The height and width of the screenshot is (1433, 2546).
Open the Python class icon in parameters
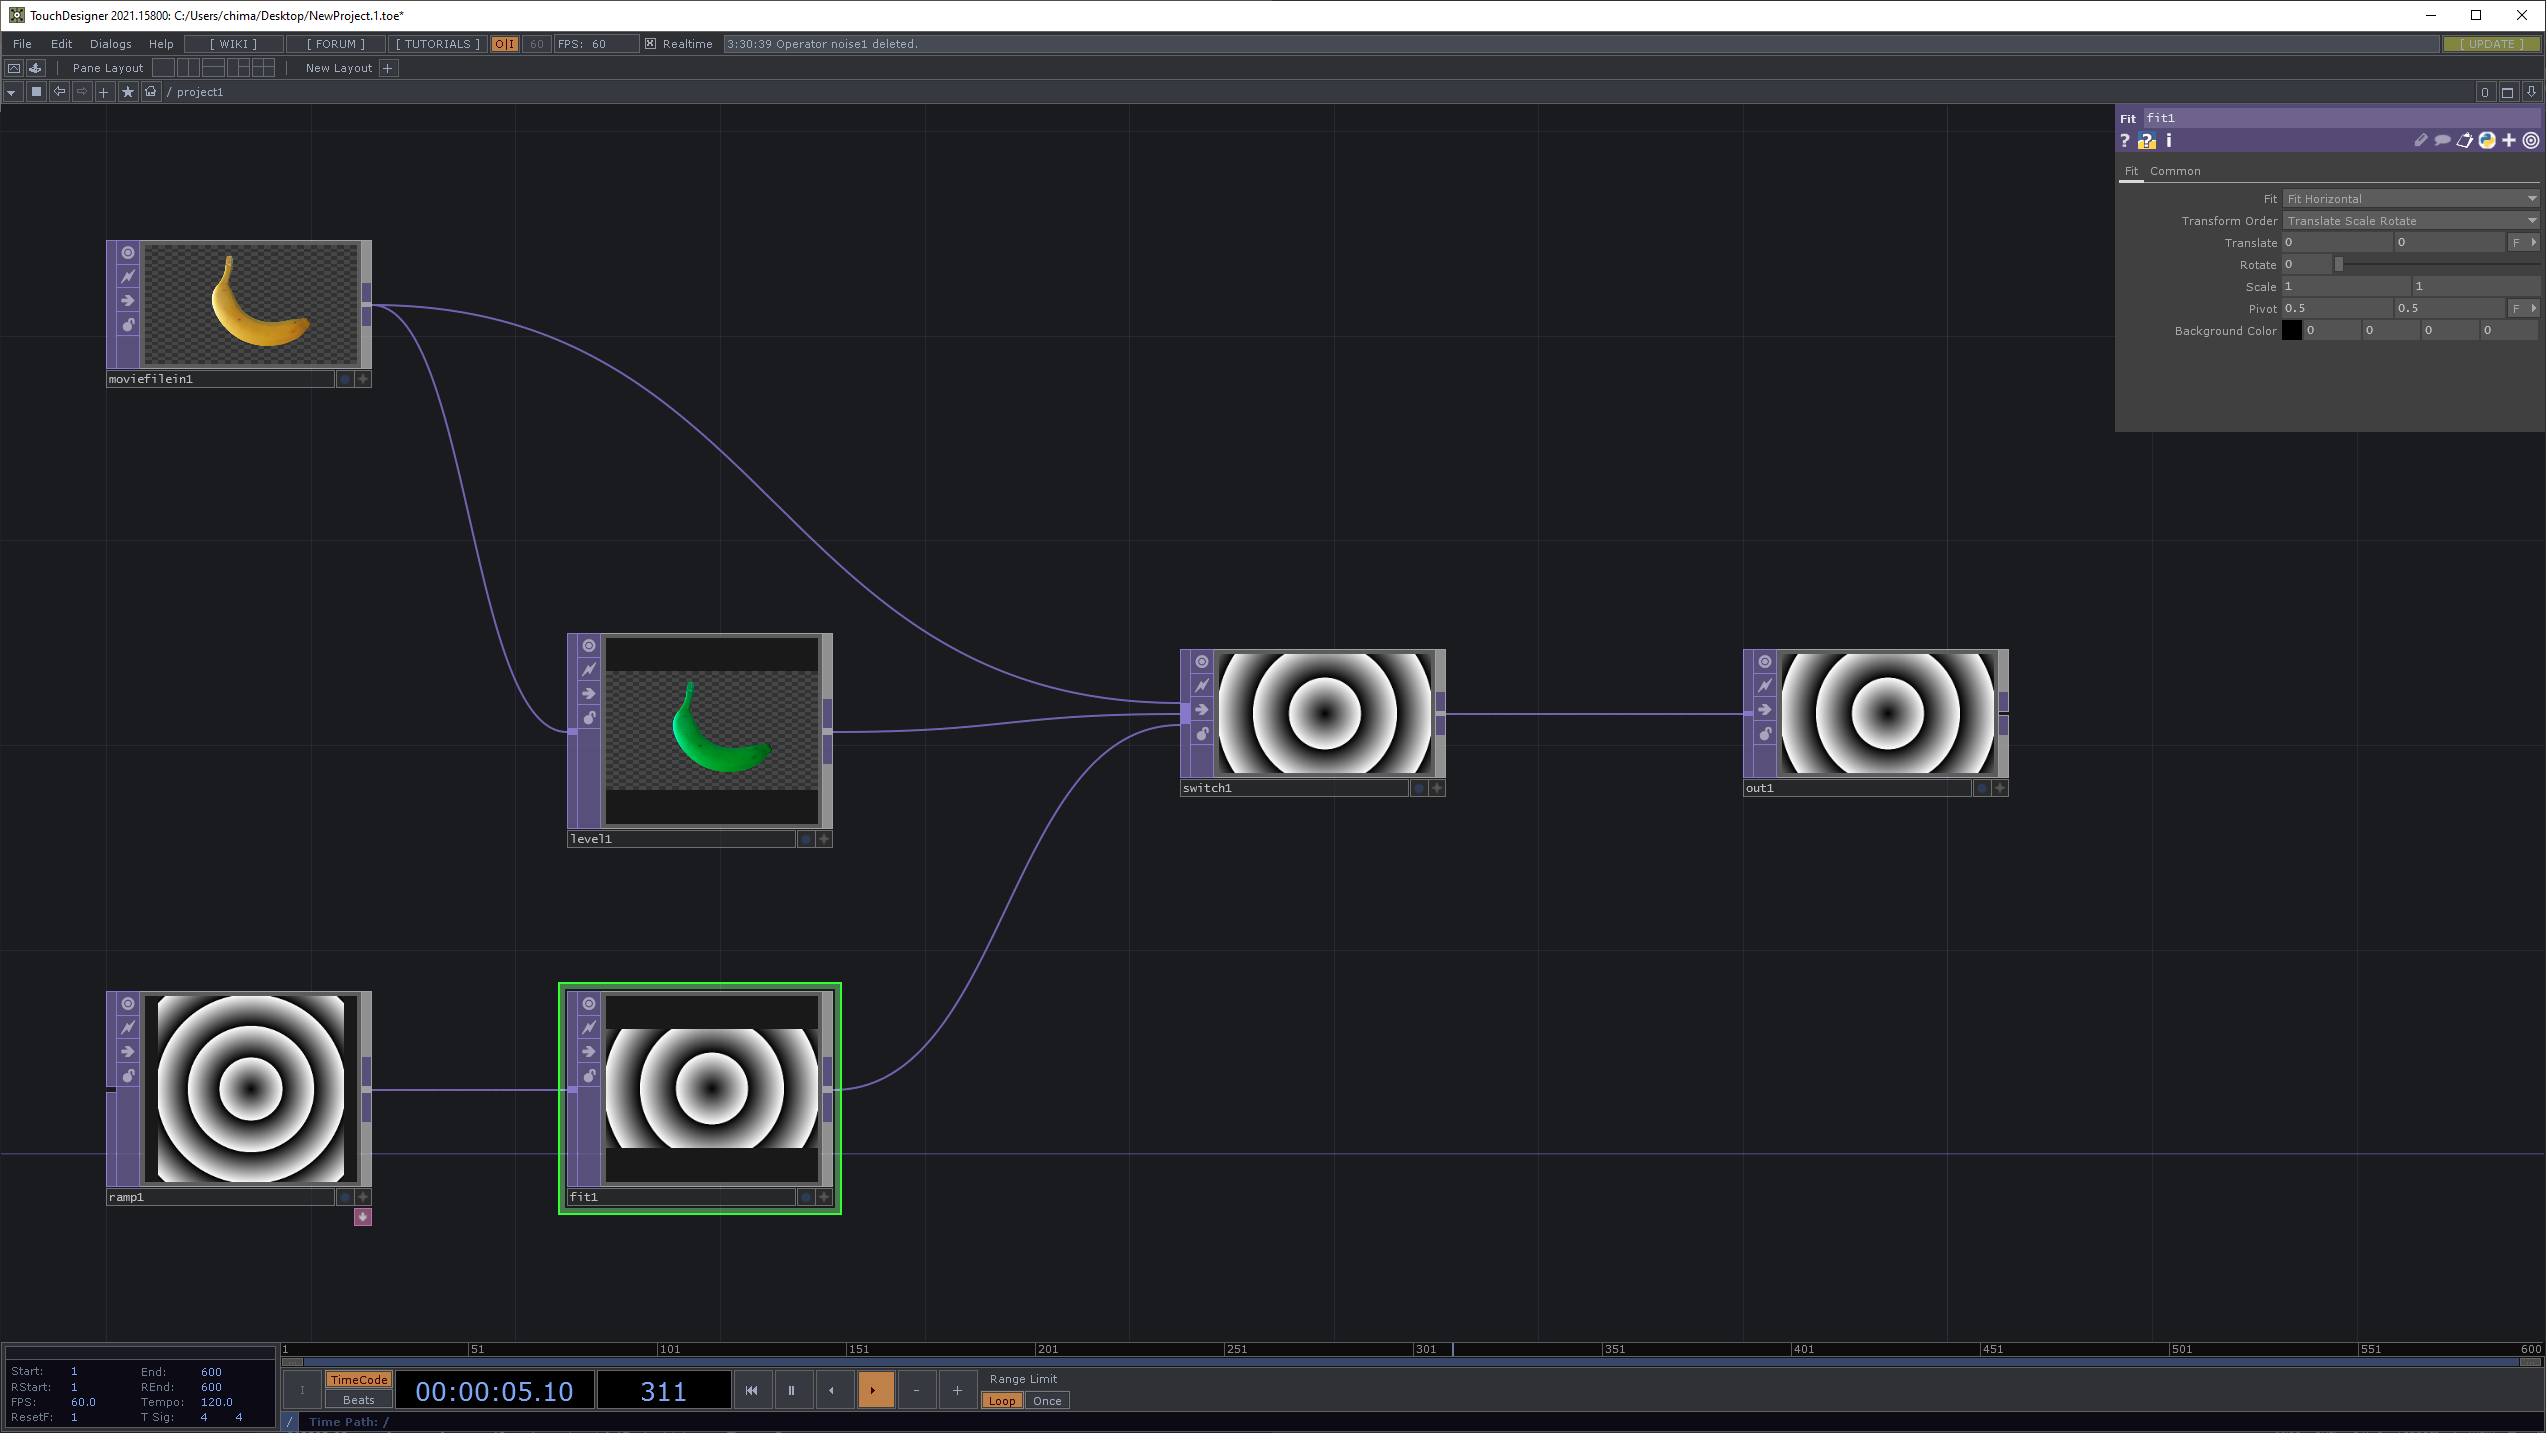coord(2486,141)
